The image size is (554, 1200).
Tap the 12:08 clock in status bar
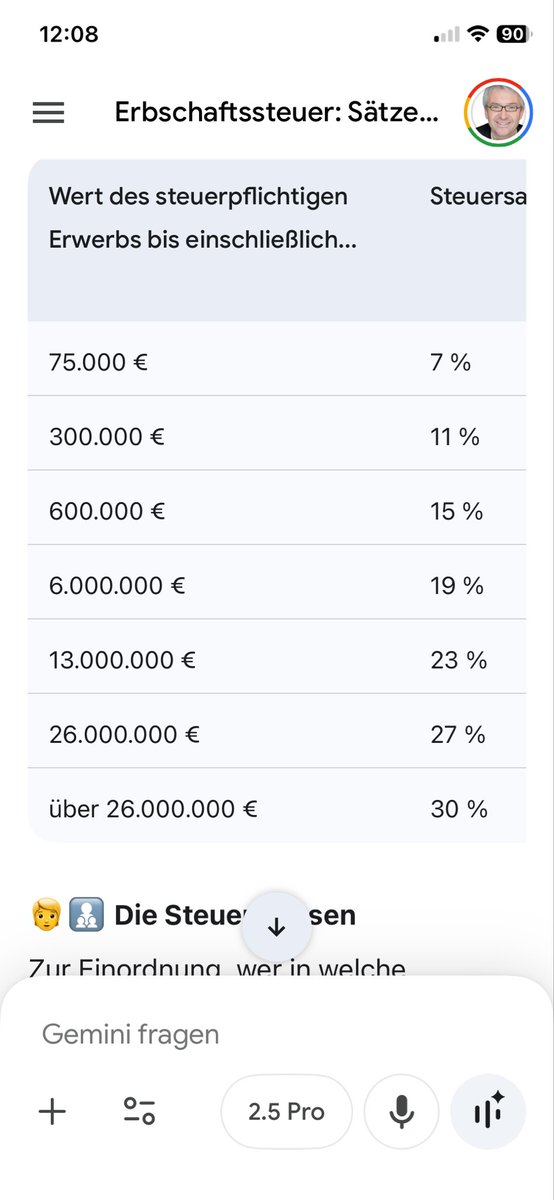click(x=69, y=34)
